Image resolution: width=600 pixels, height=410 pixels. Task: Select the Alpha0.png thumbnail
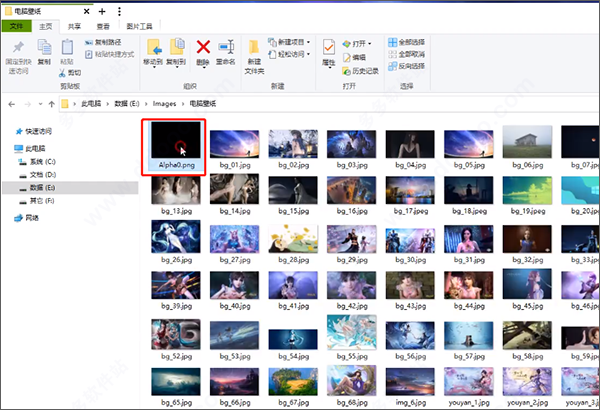pos(176,140)
